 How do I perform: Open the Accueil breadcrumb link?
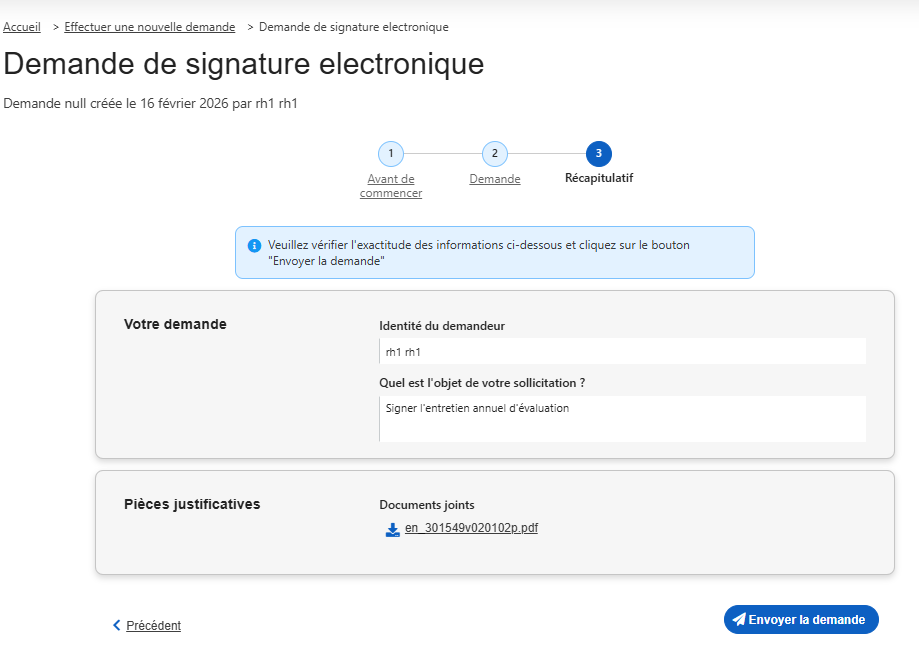22,27
